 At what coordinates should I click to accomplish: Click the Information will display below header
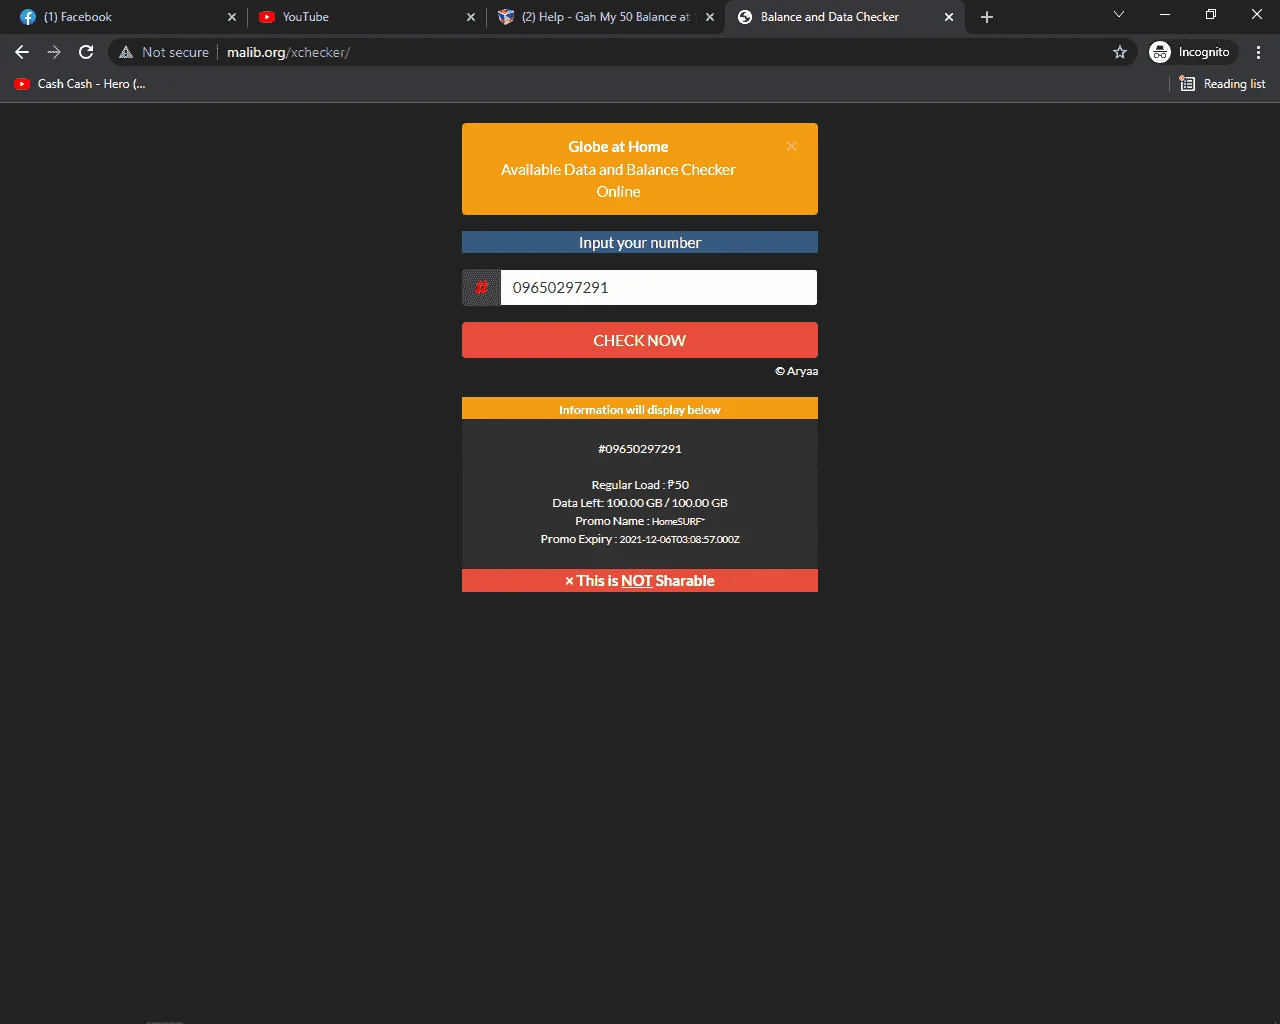pyautogui.click(x=640, y=409)
